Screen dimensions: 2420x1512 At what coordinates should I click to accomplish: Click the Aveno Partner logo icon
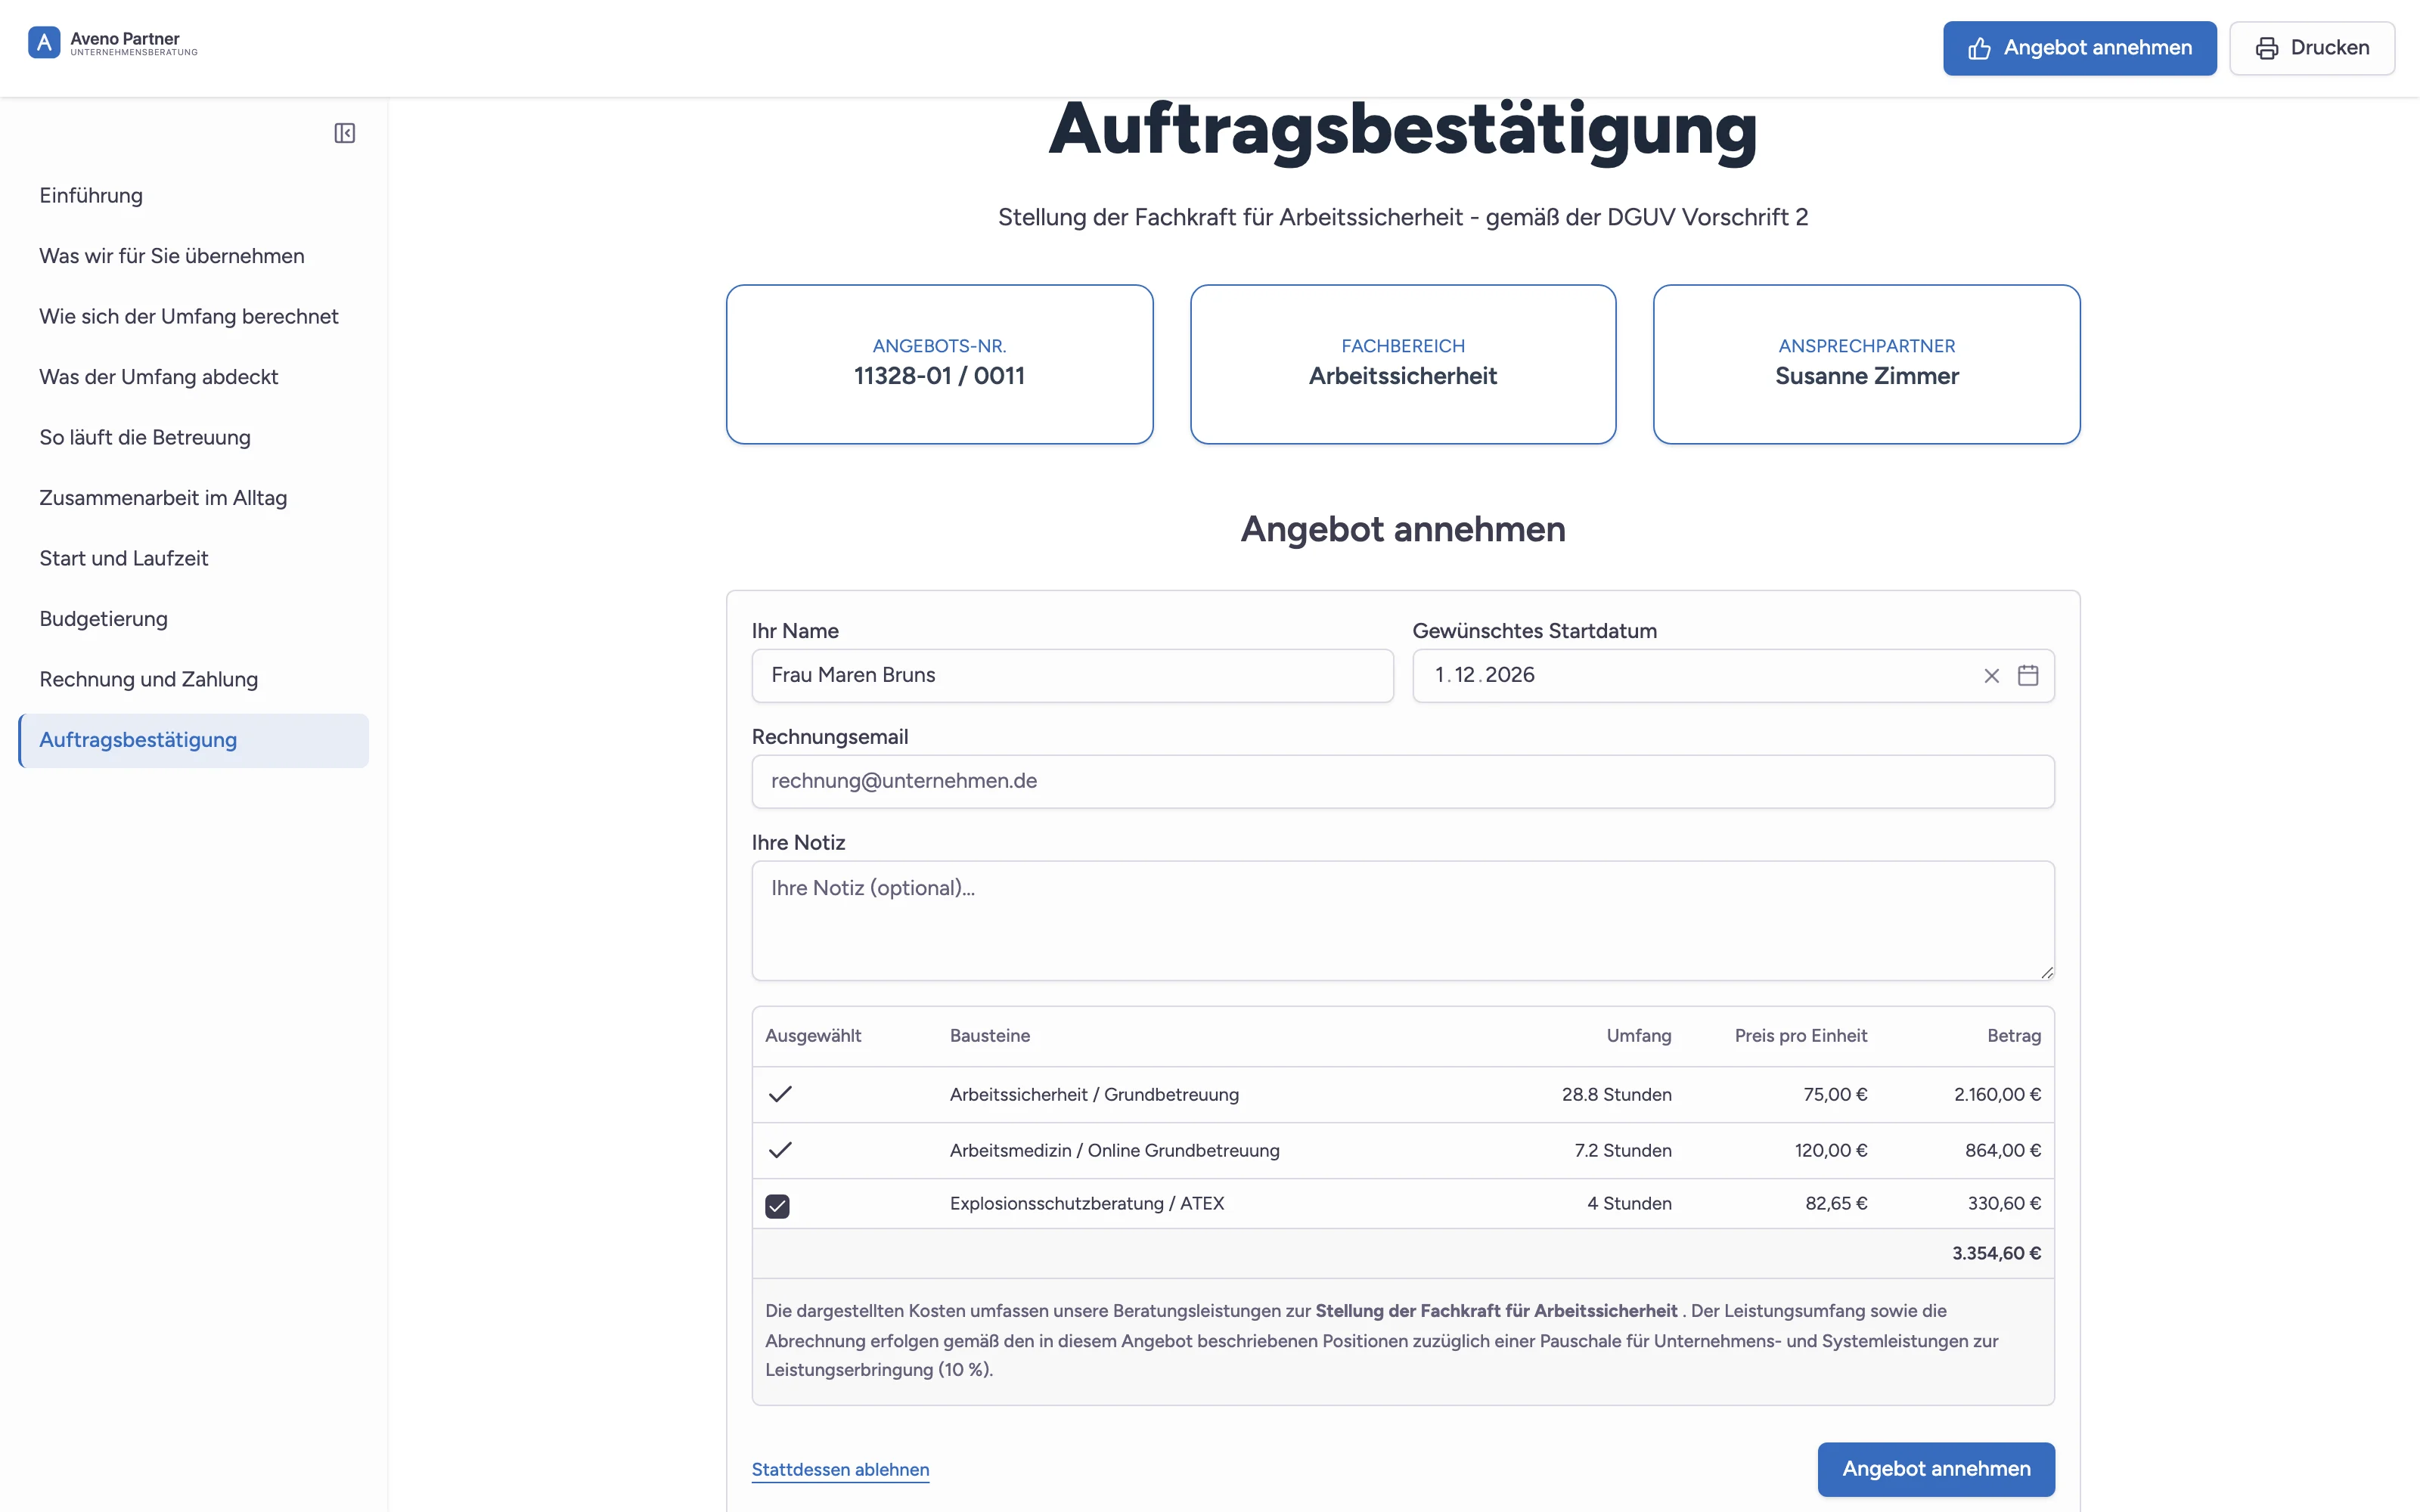pos(44,43)
